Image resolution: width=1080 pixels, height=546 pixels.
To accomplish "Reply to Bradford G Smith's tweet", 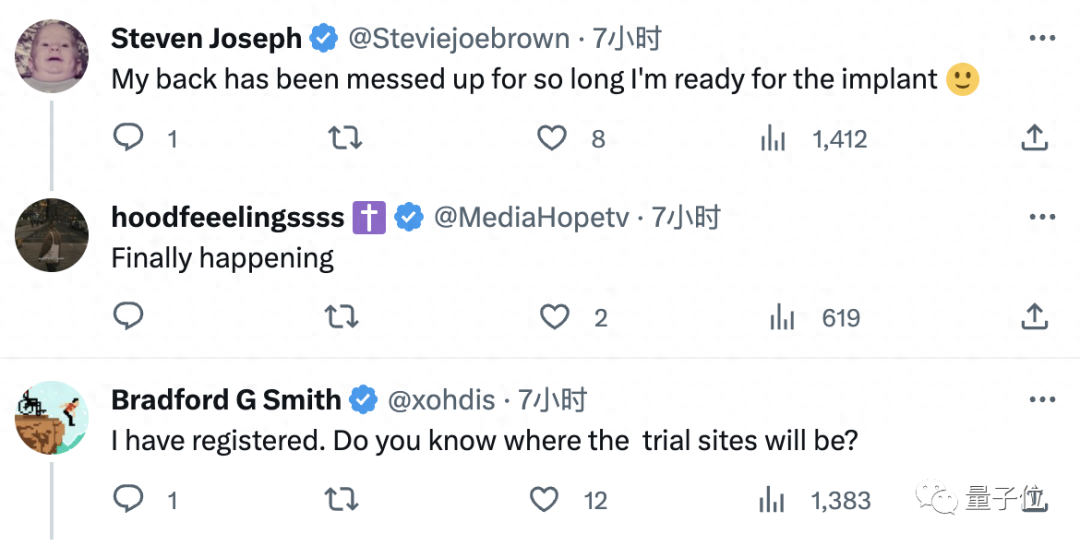I will [128, 498].
